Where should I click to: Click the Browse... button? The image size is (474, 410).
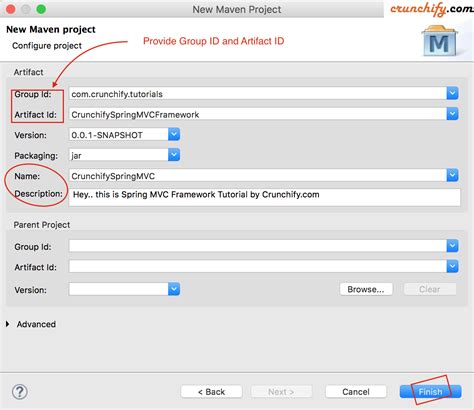coord(366,289)
